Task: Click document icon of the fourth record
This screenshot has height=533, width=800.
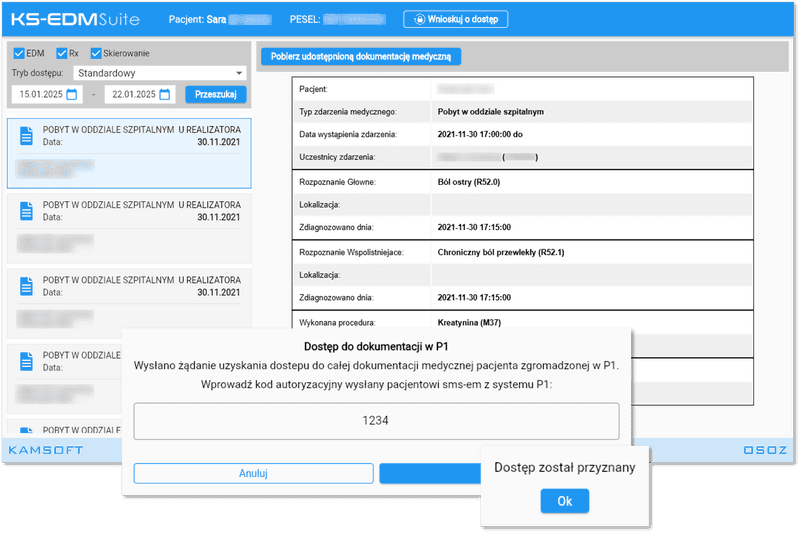Action: tap(27, 361)
